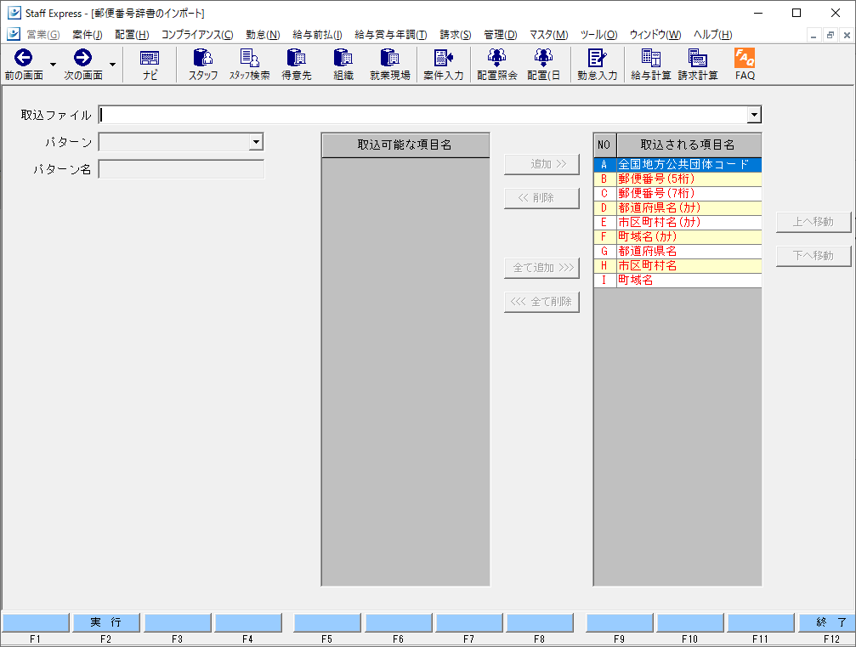856x647 pixels.
Task: Select row 郵便番号(5桁)
Action: pyautogui.click(x=677, y=179)
